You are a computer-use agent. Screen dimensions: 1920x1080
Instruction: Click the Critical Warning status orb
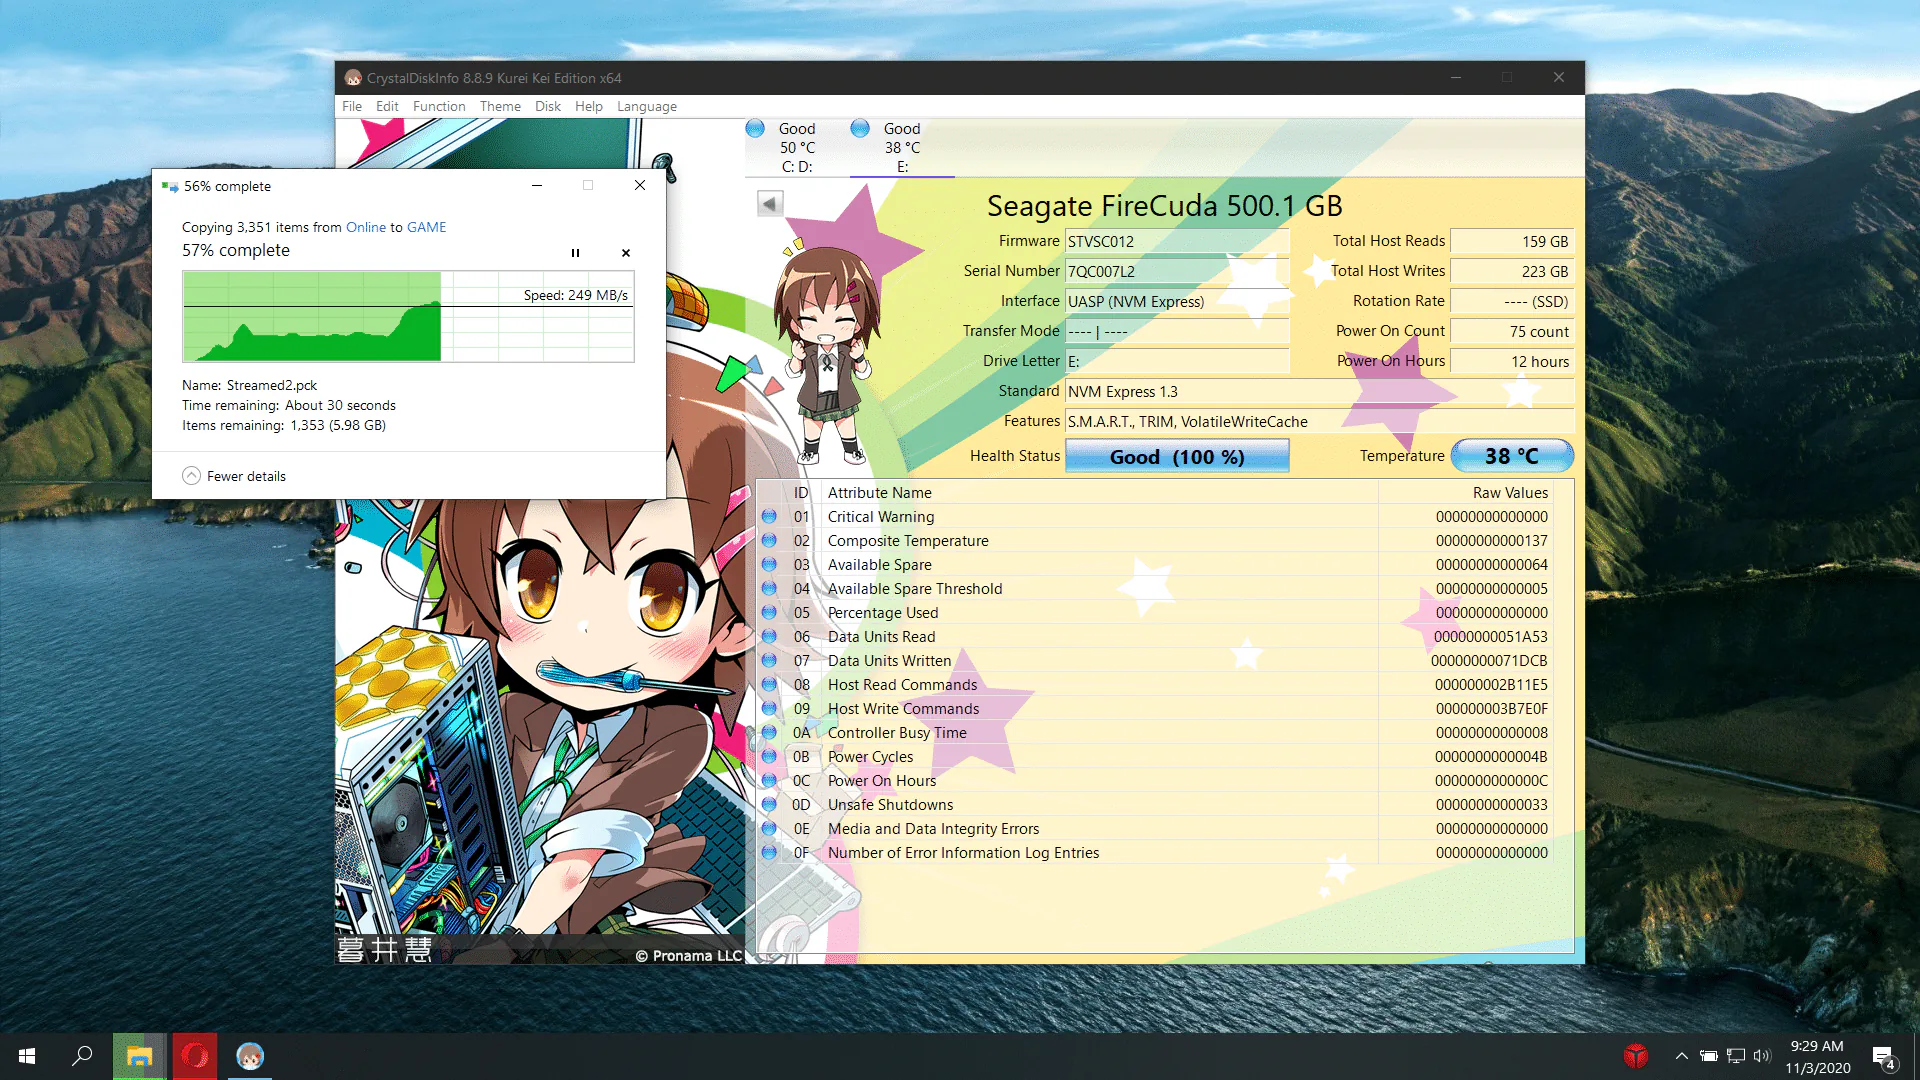pyautogui.click(x=769, y=516)
